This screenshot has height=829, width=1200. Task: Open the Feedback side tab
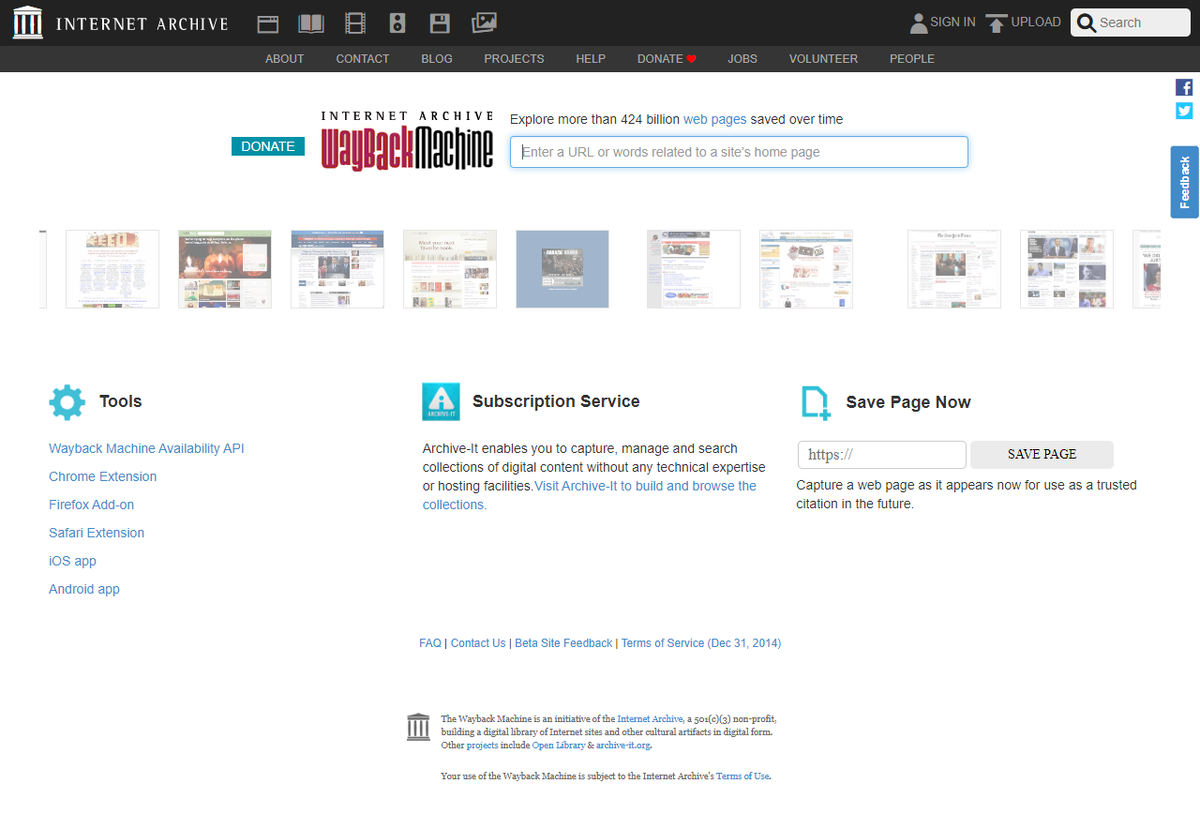point(1185,182)
